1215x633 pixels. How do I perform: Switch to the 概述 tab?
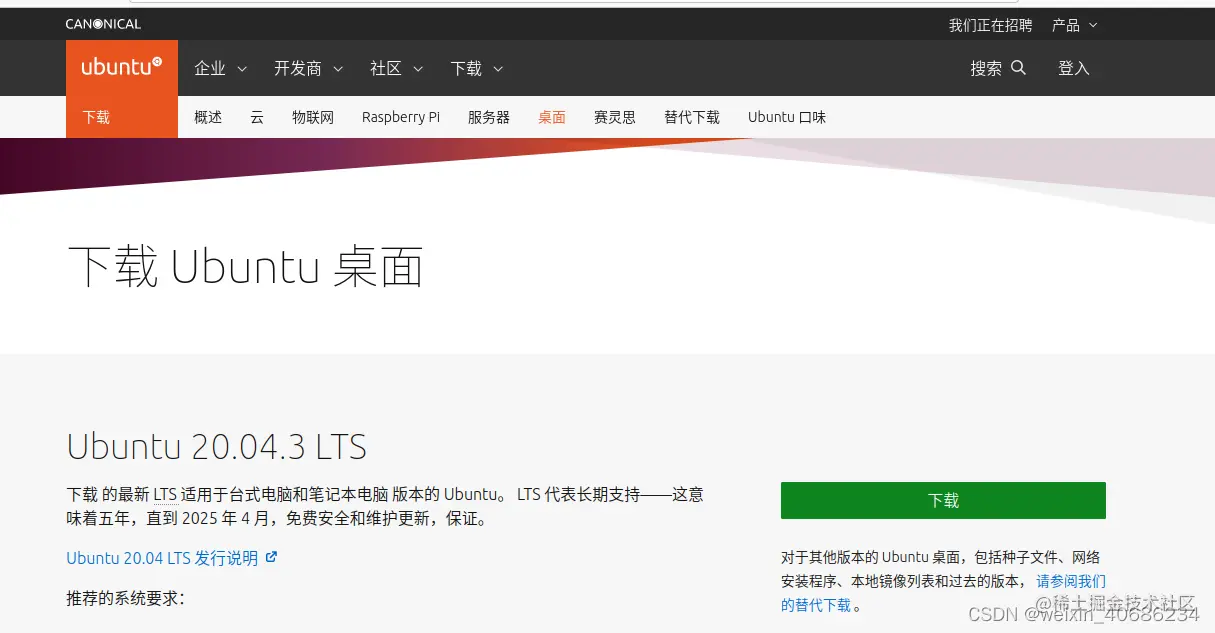(208, 117)
